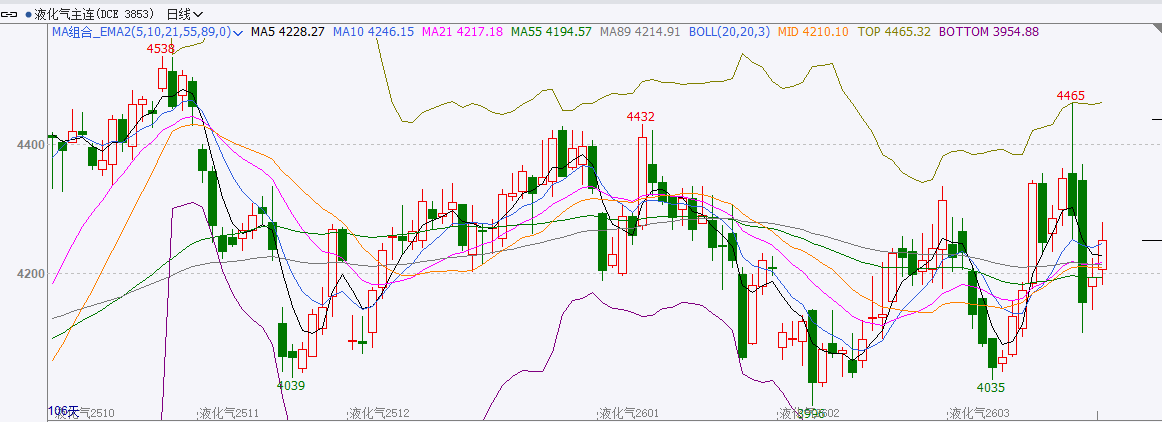This screenshot has height=422, width=1162.
Task: Select the BOLL(20,20,3) indicator label
Action: click(729, 32)
